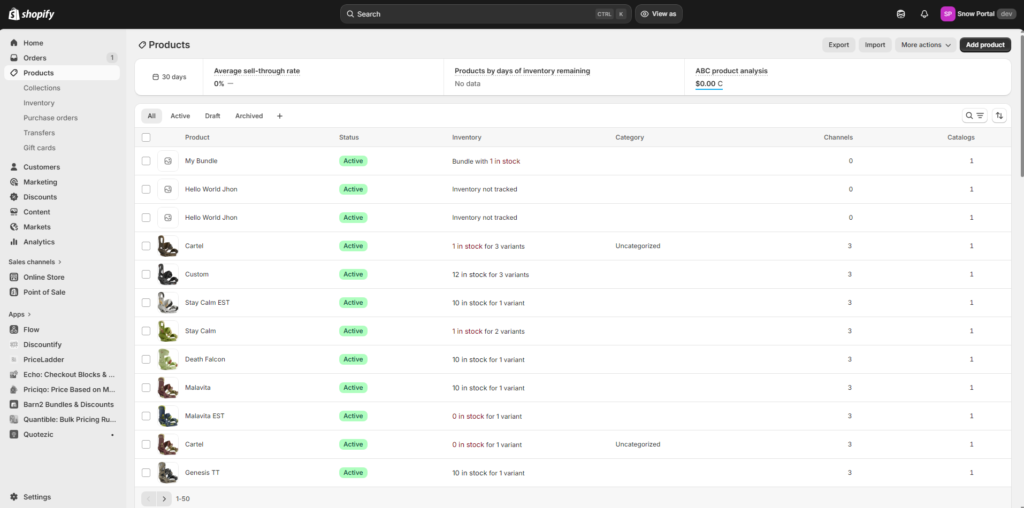This screenshot has height=508, width=1024.
Task: Select the Death Falcon product checkbox
Action: pos(146,359)
